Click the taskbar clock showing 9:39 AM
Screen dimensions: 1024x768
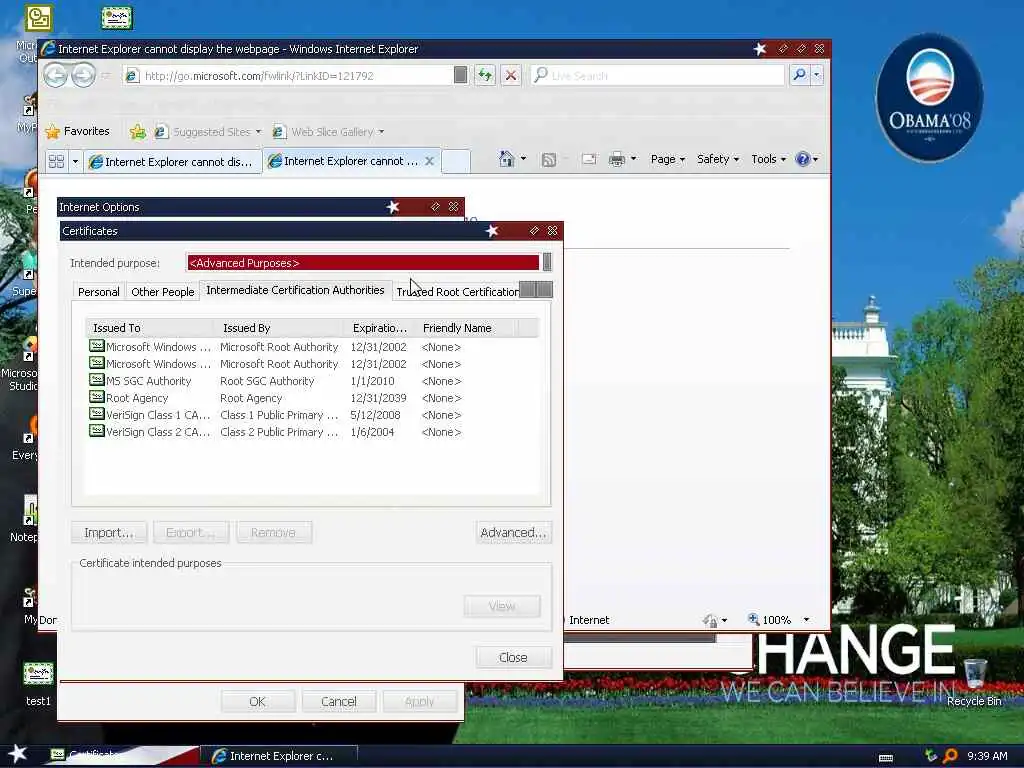987,756
